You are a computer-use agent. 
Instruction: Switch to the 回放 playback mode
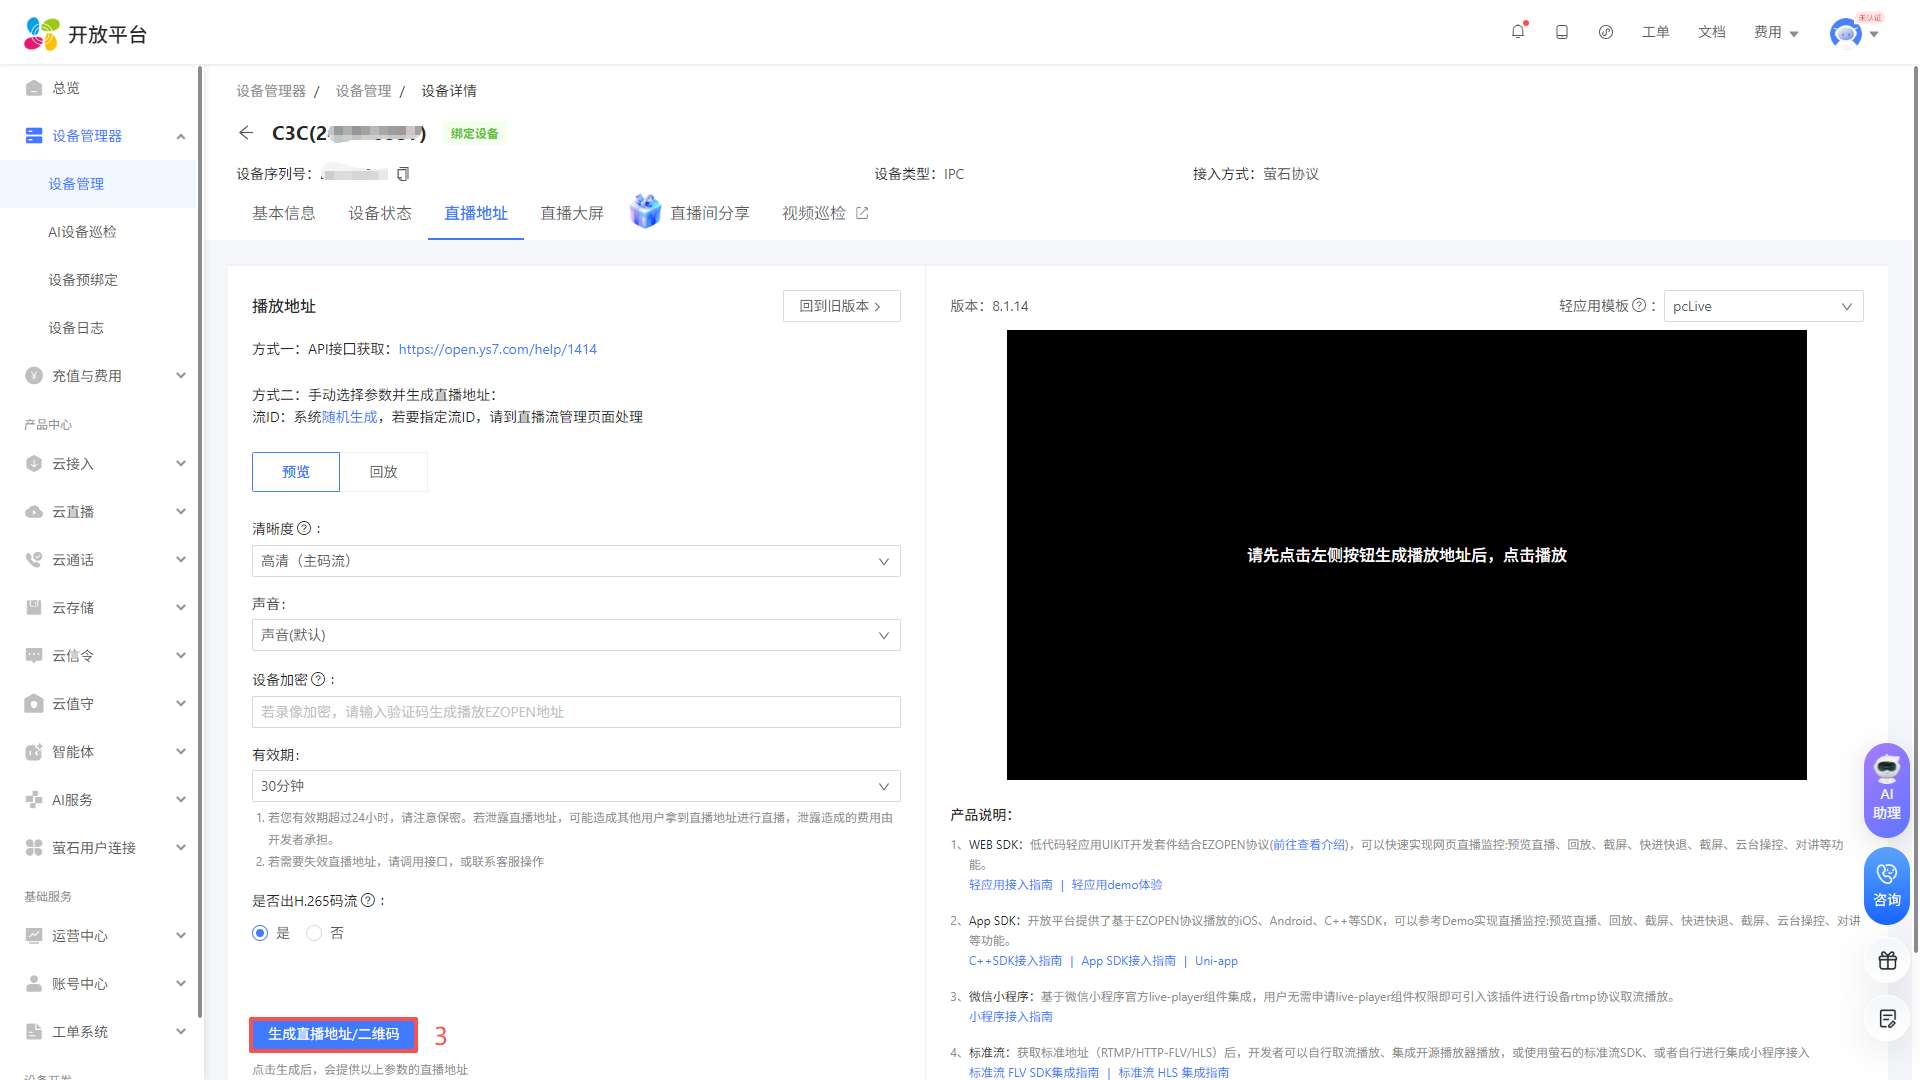(383, 472)
